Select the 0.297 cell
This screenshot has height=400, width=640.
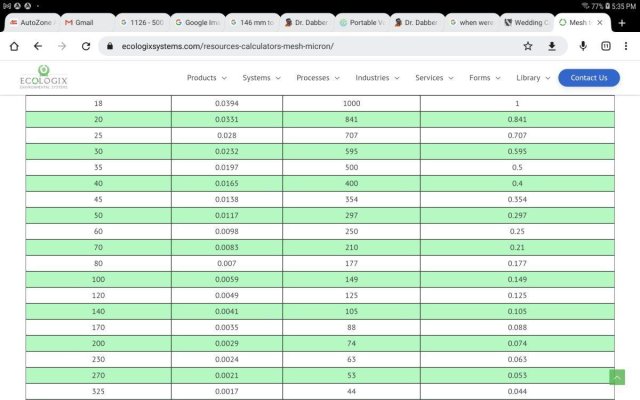coord(517,215)
